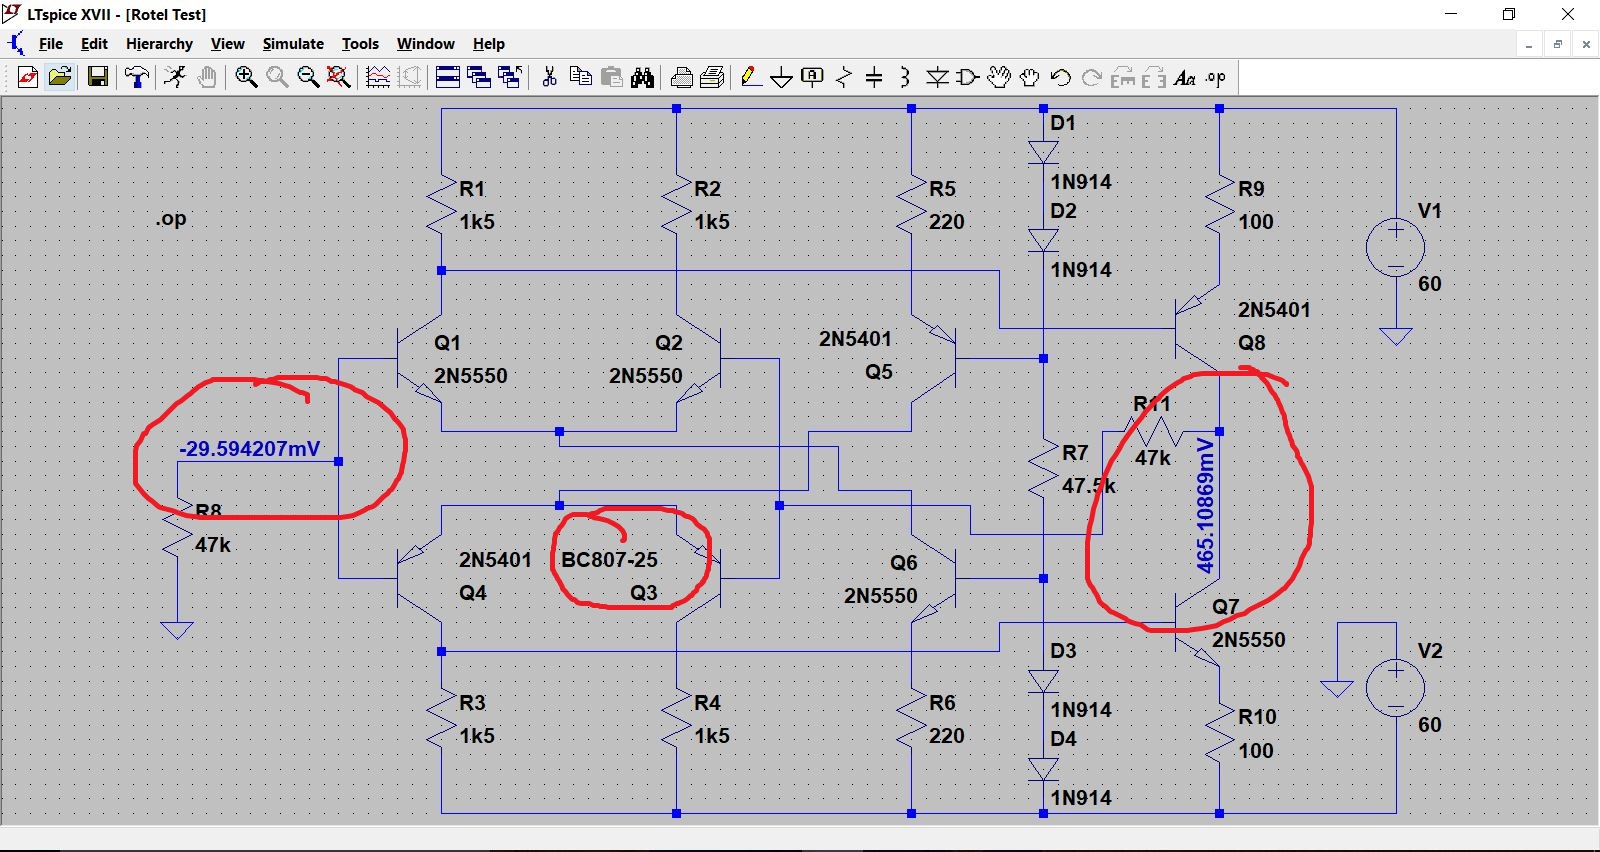
Task: Click the Paste clipboard icon
Action: pyautogui.click(x=611, y=77)
